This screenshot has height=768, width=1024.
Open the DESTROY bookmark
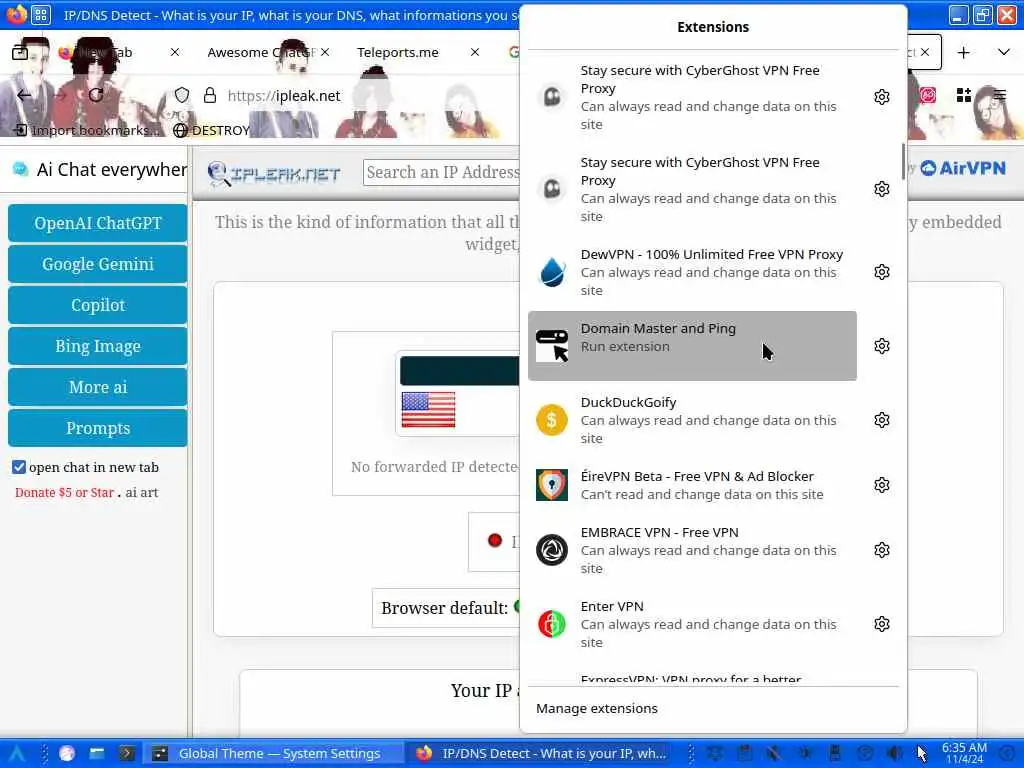tap(212, 130)
